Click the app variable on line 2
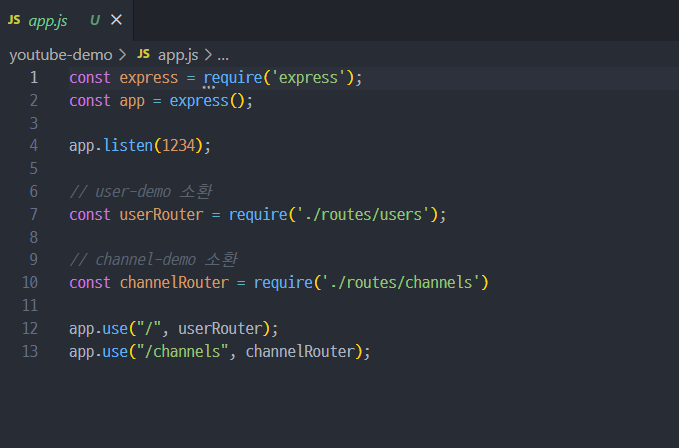This screenshot has width=679, height=448. [132, 102]
